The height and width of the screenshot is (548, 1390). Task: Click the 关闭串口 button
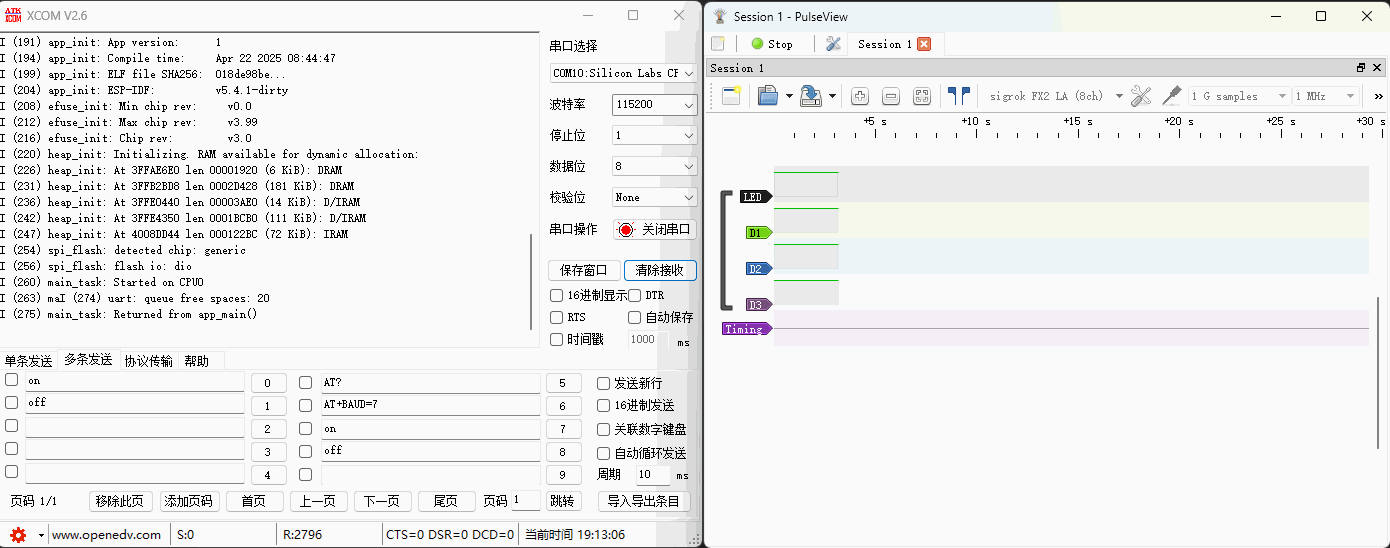pos(655,229)
